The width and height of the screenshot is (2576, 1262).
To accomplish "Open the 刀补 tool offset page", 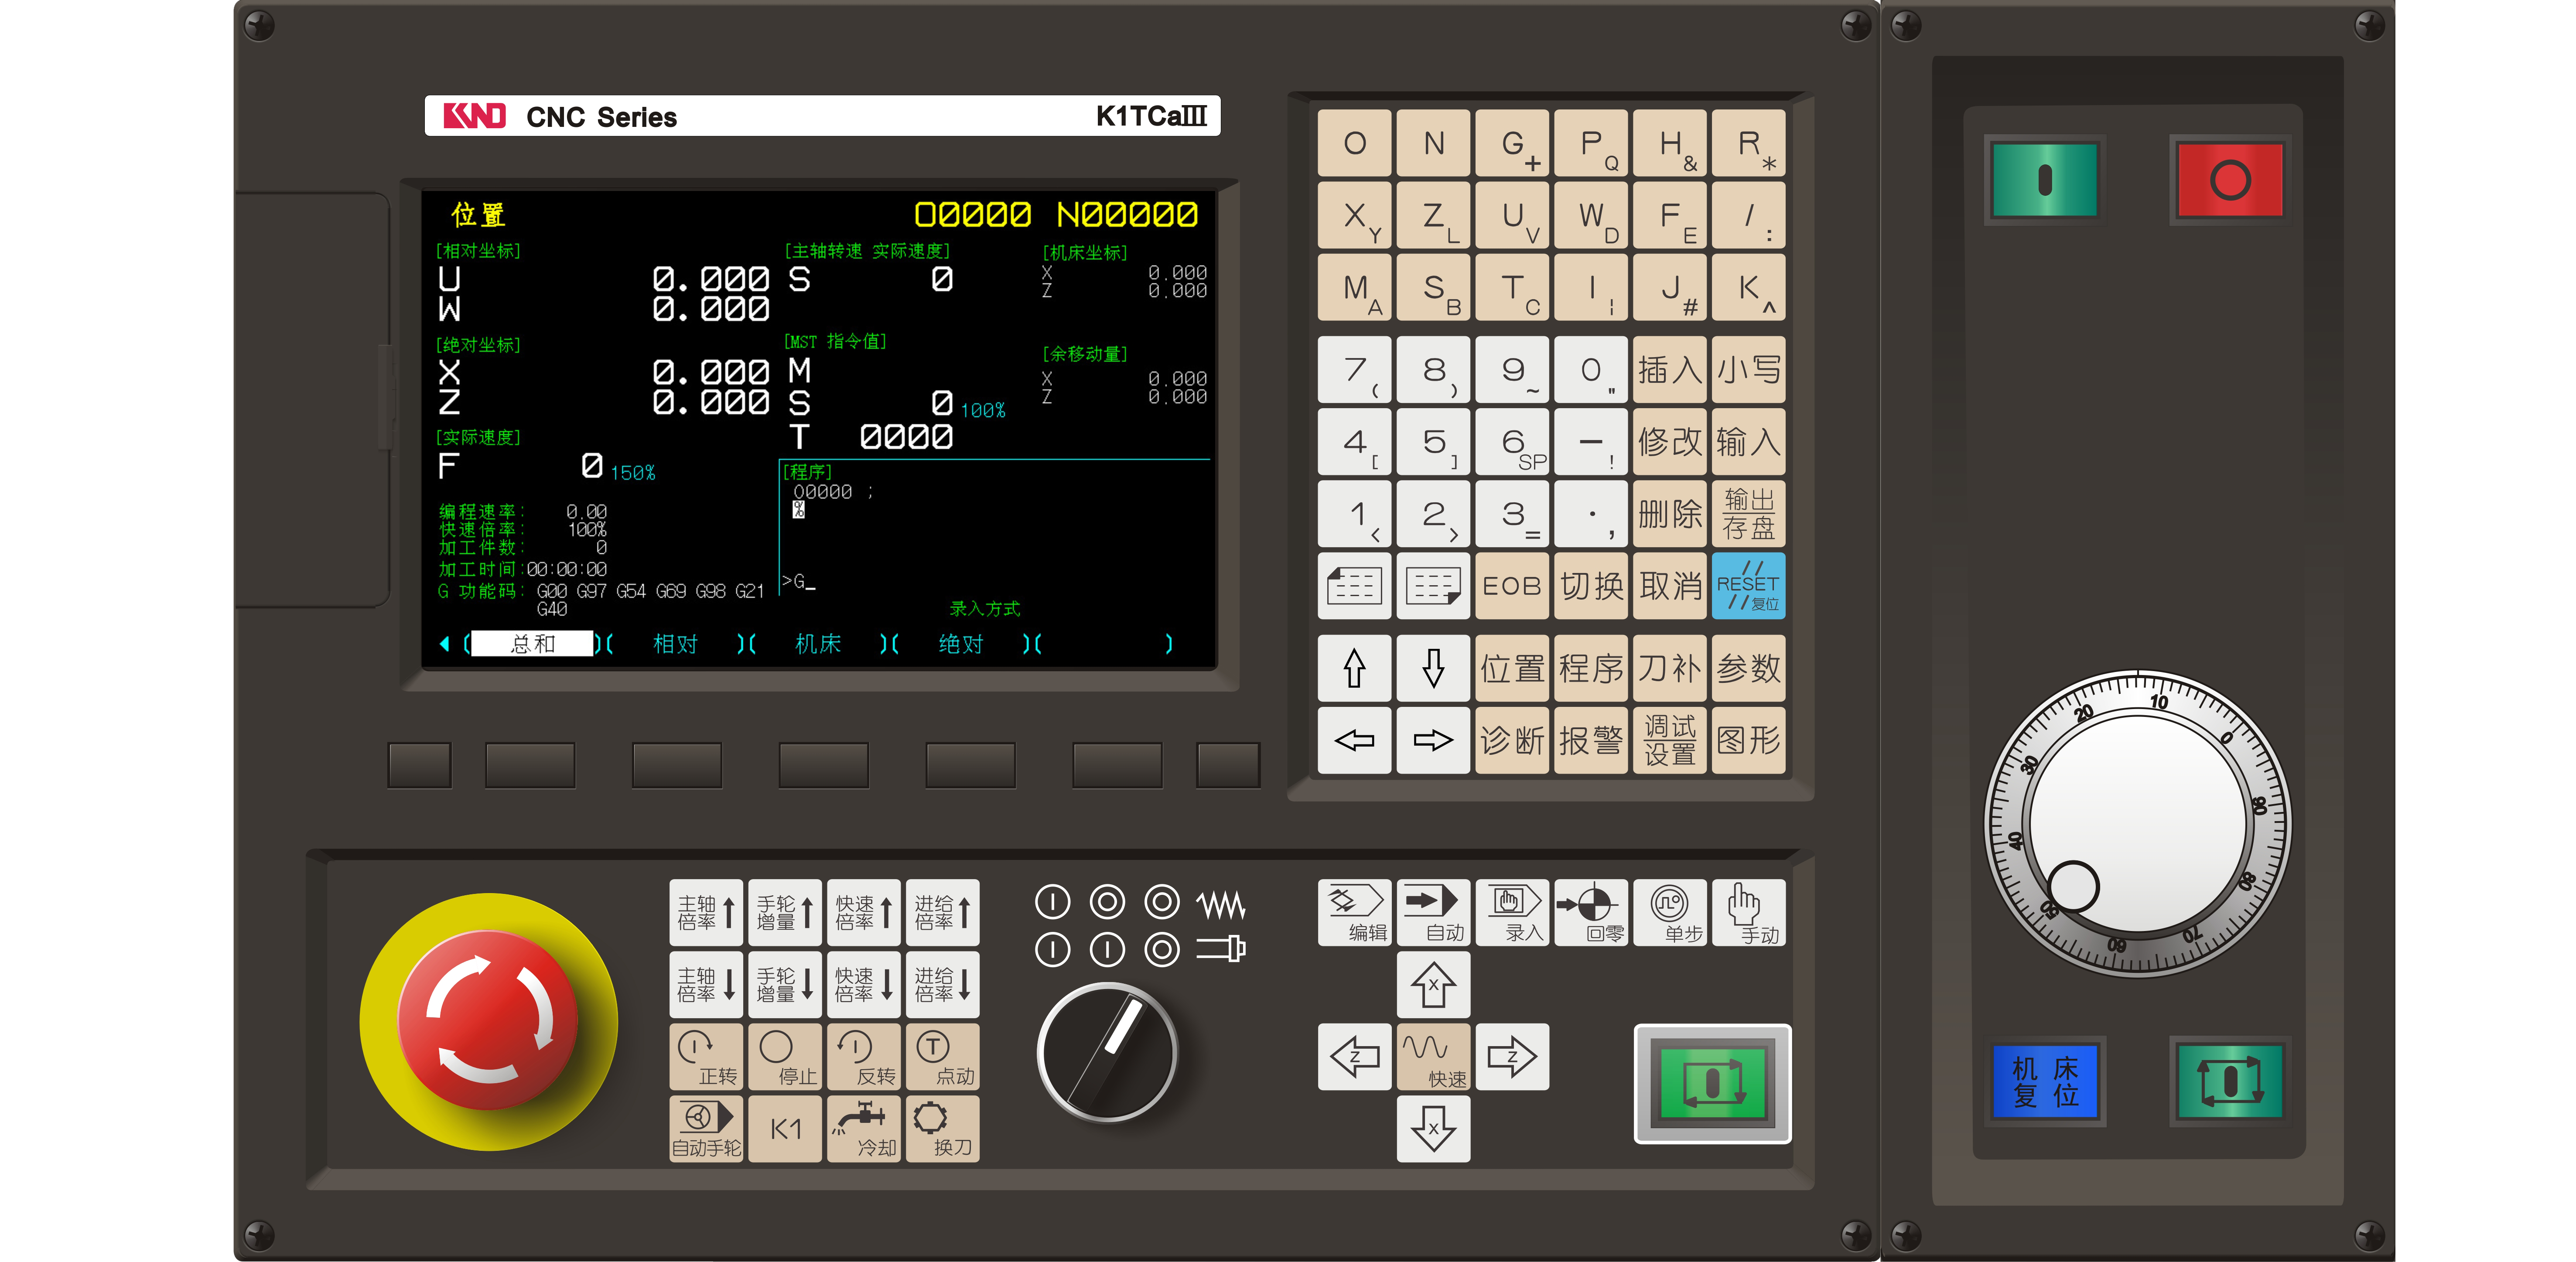I will click(x=1670, y=668).
